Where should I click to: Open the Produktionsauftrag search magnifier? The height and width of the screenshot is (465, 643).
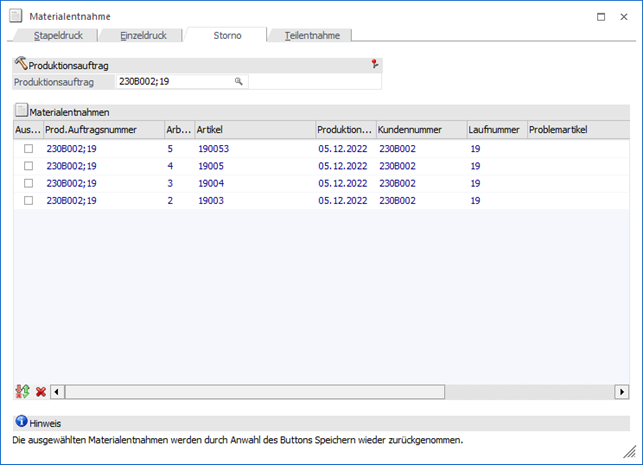(239, 81)
